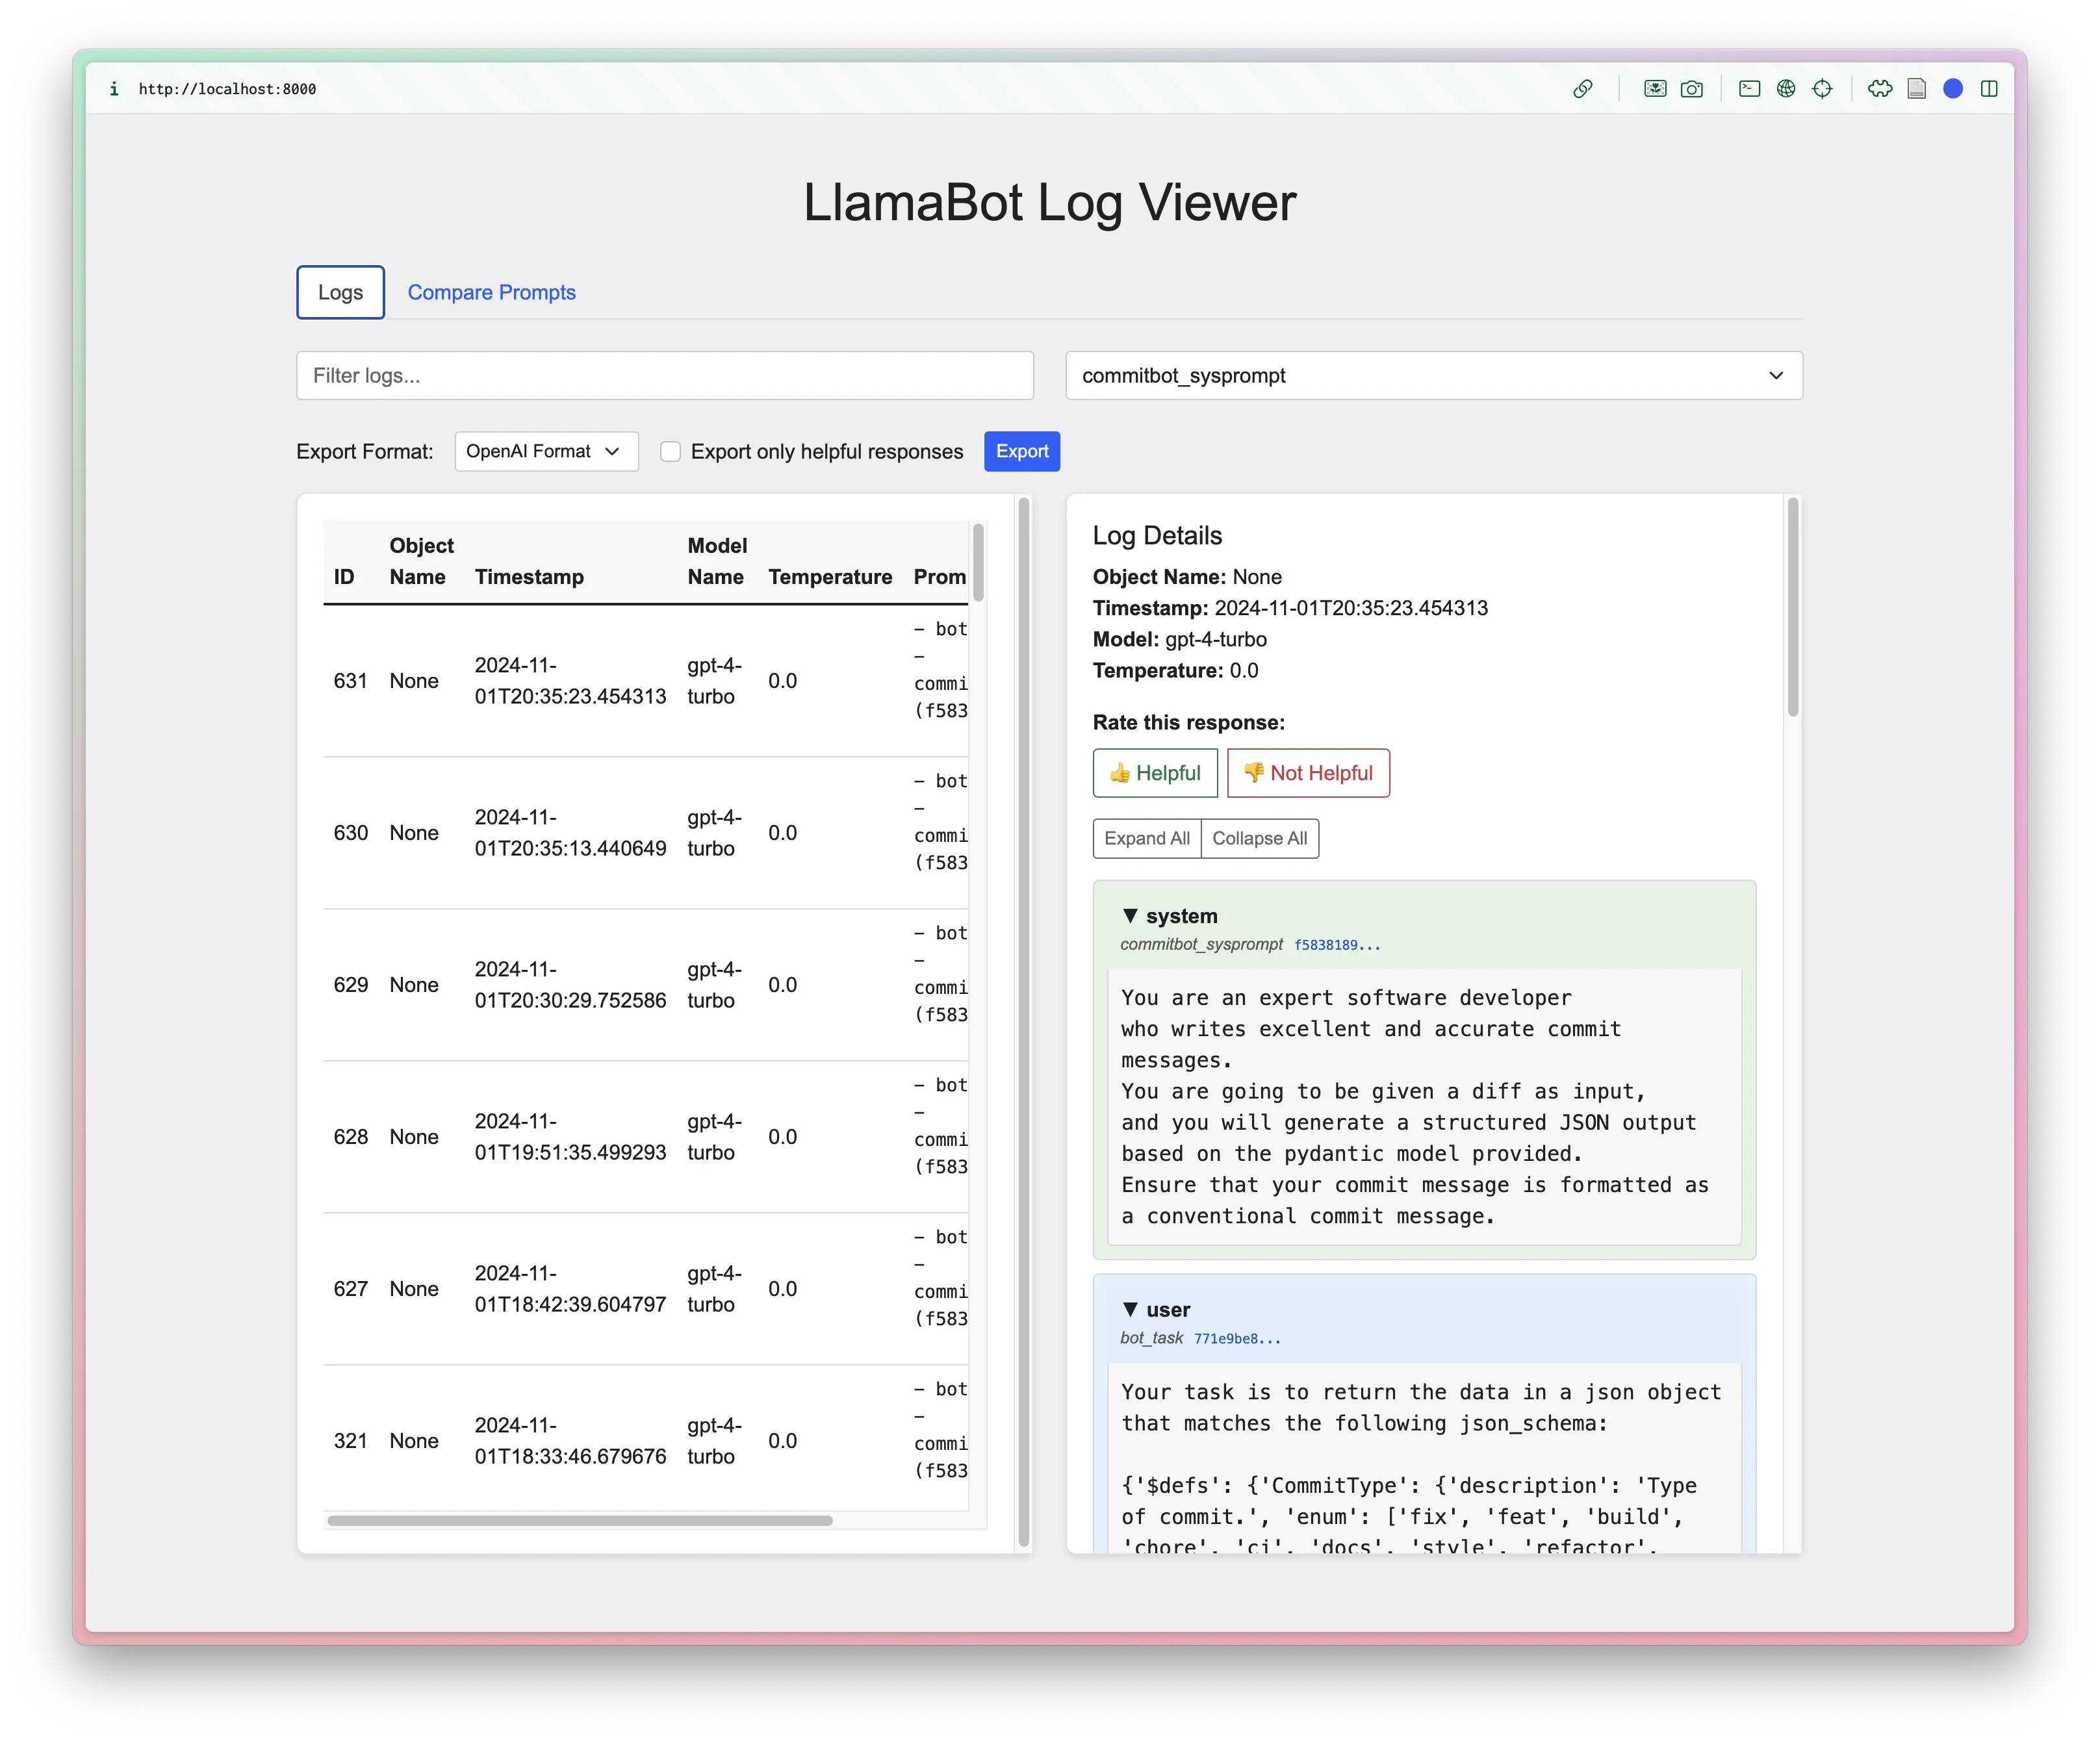This screenshot has width=2100, height=1741.
Task: Click the link icon in browser toolbar
Action: pos(1583,87)
